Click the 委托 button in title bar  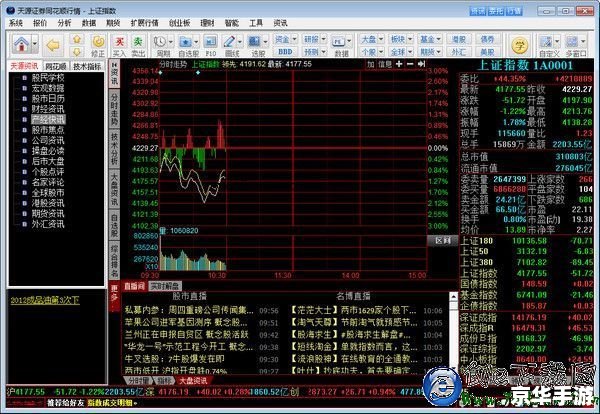coord(496,11)
